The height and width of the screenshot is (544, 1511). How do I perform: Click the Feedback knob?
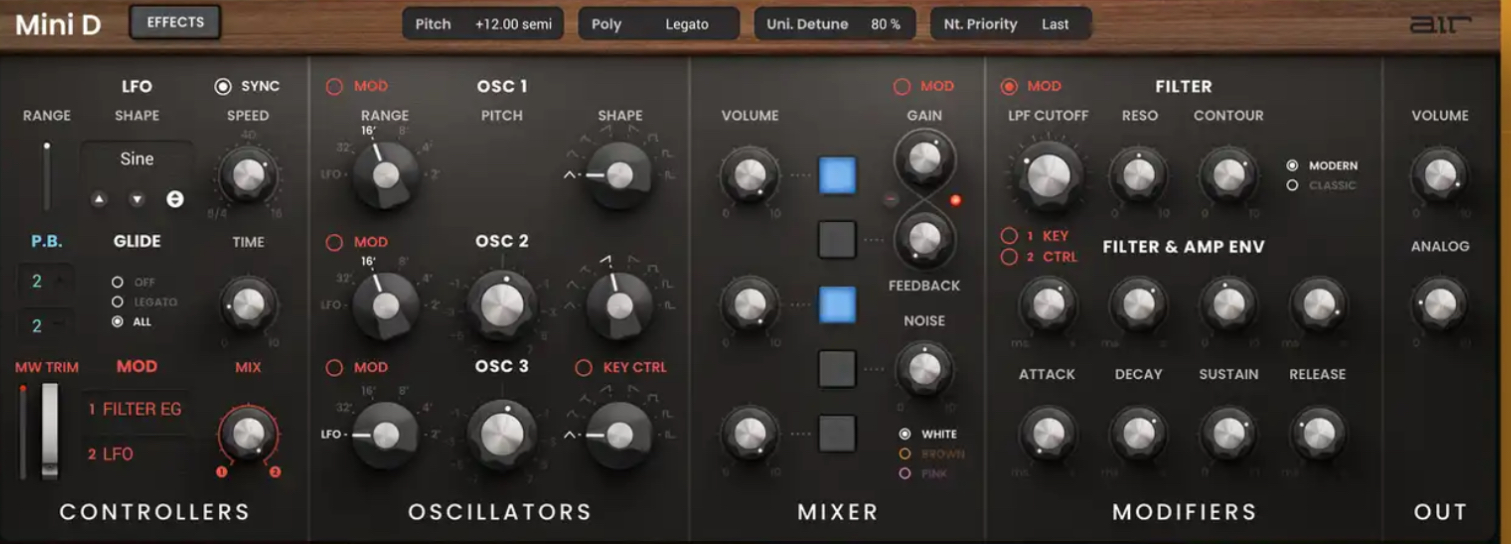point(924,238)
